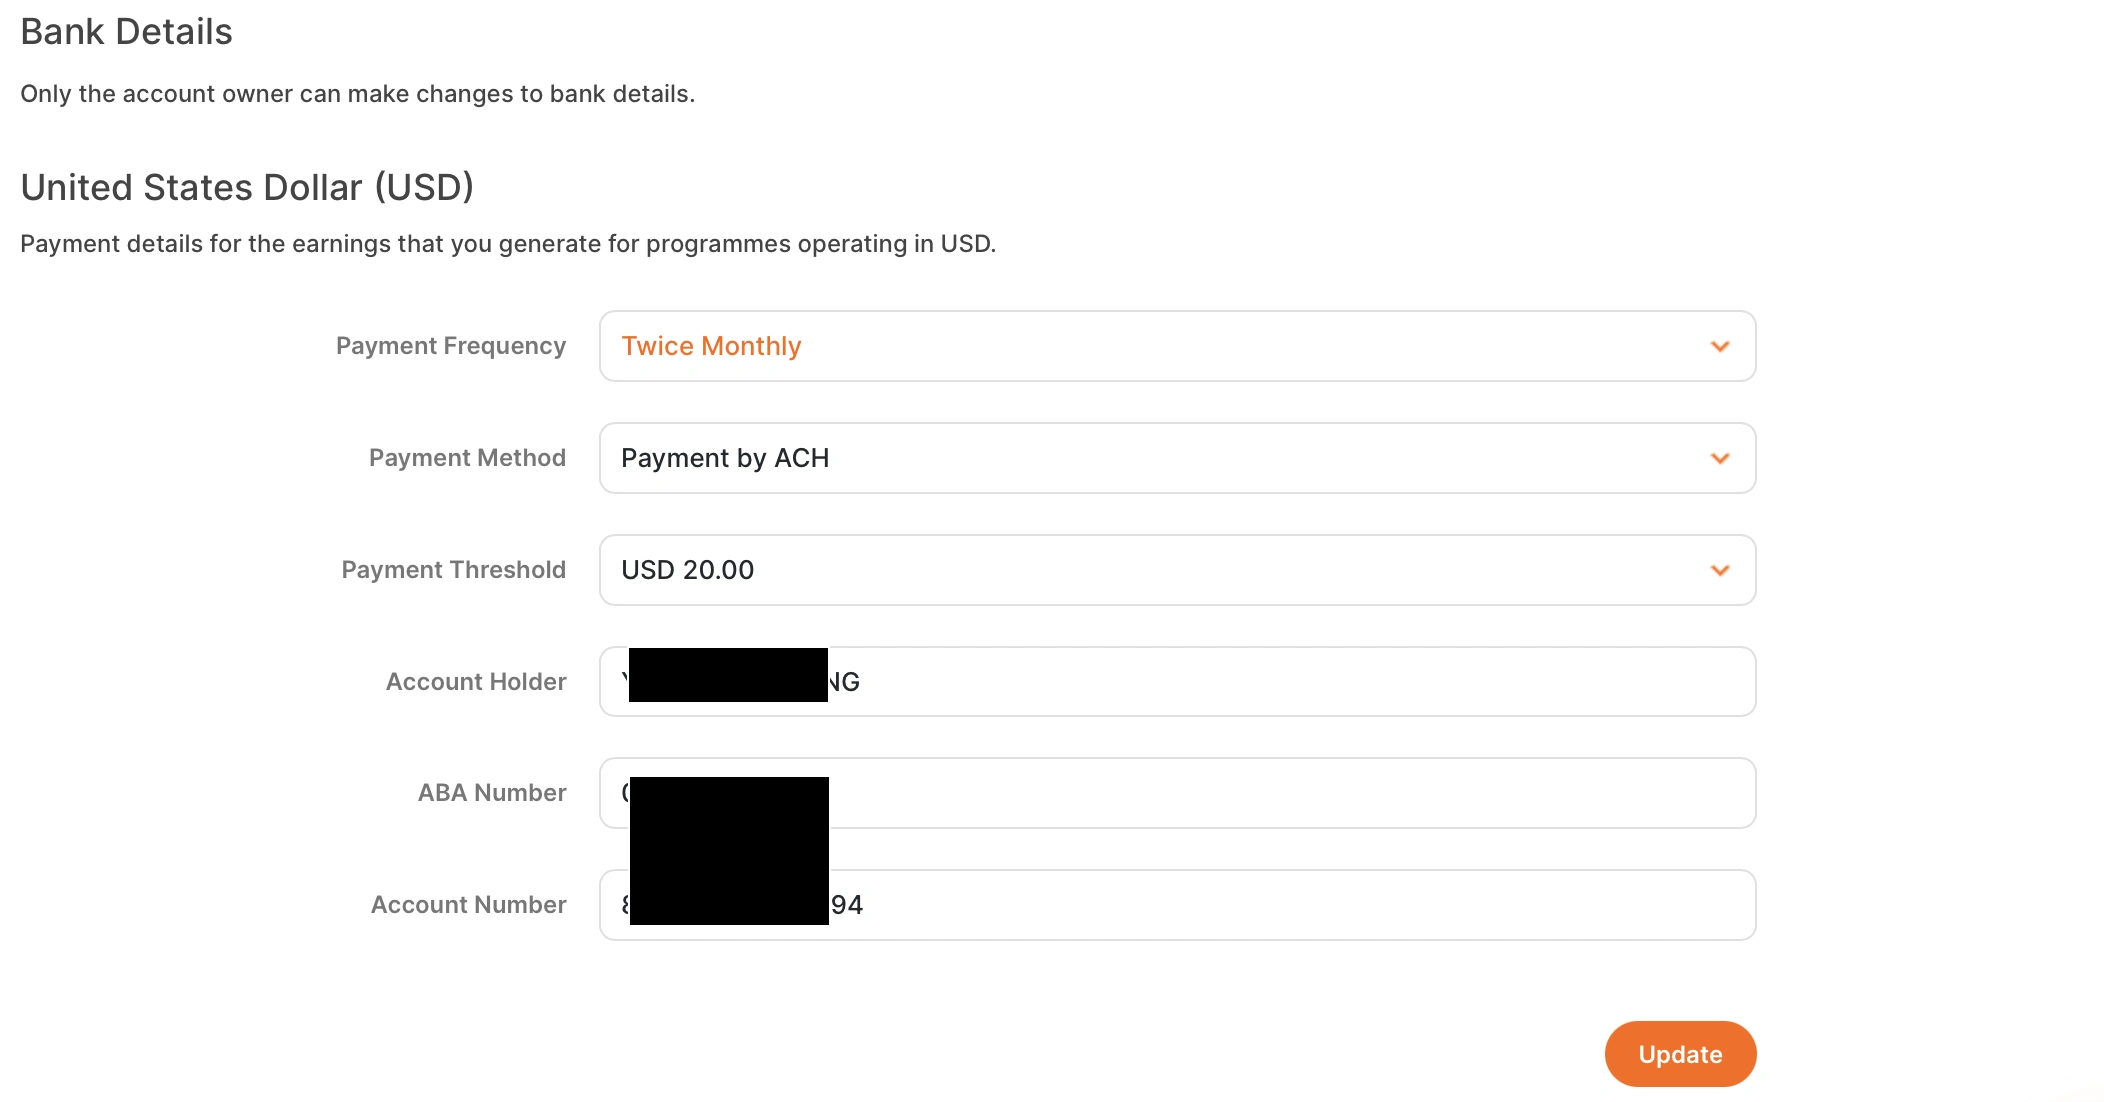
Task: Click the Bank Details heading
Action: [126, 32]
